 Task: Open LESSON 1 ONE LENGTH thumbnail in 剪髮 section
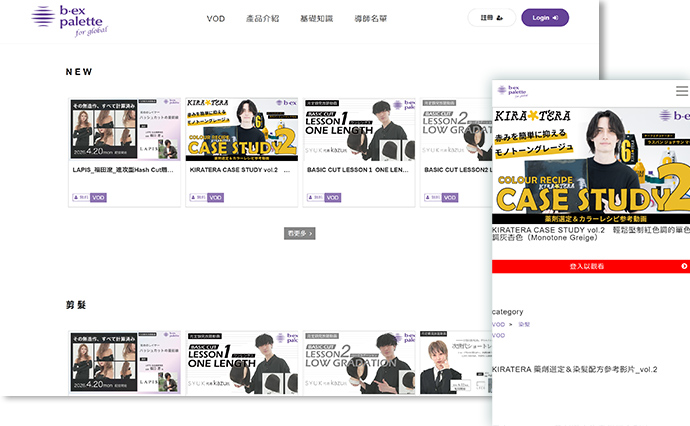(242, 363)
